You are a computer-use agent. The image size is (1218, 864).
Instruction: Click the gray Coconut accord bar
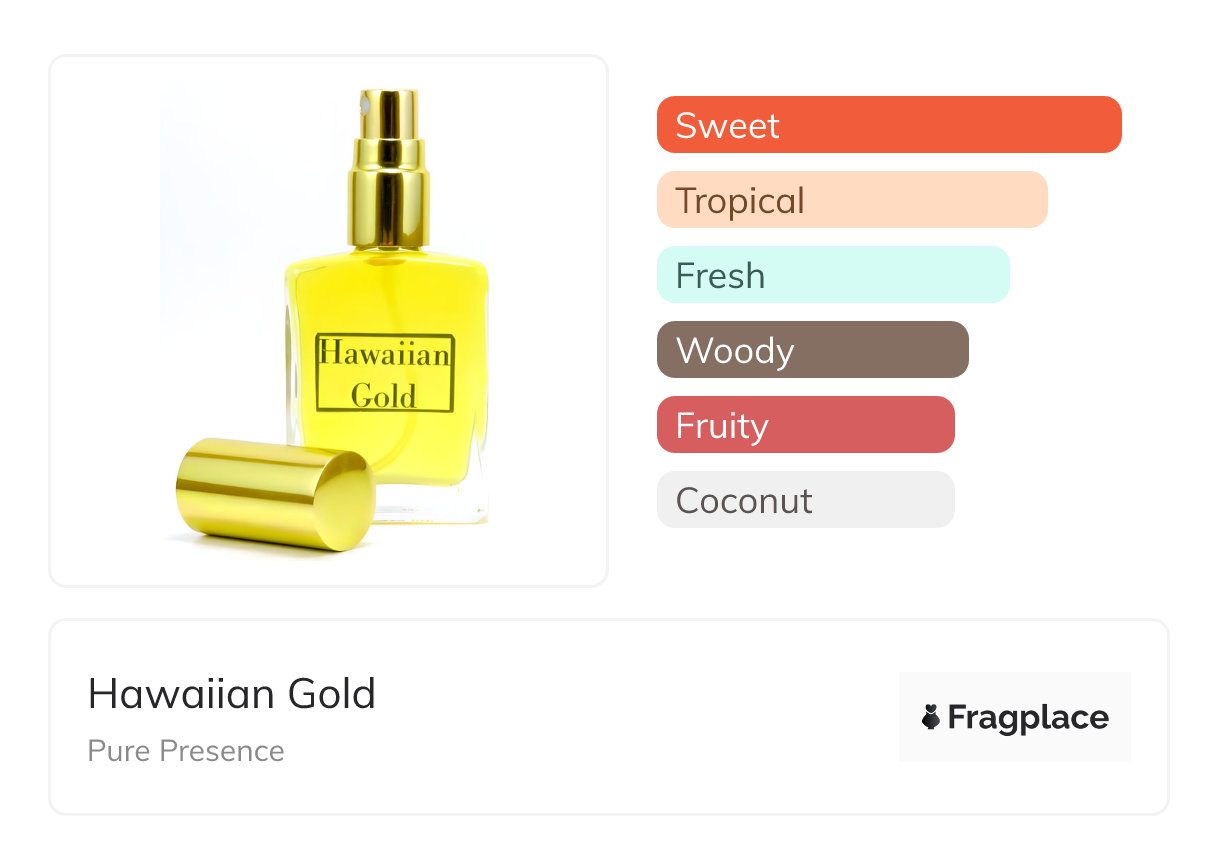tap(805, 500)
